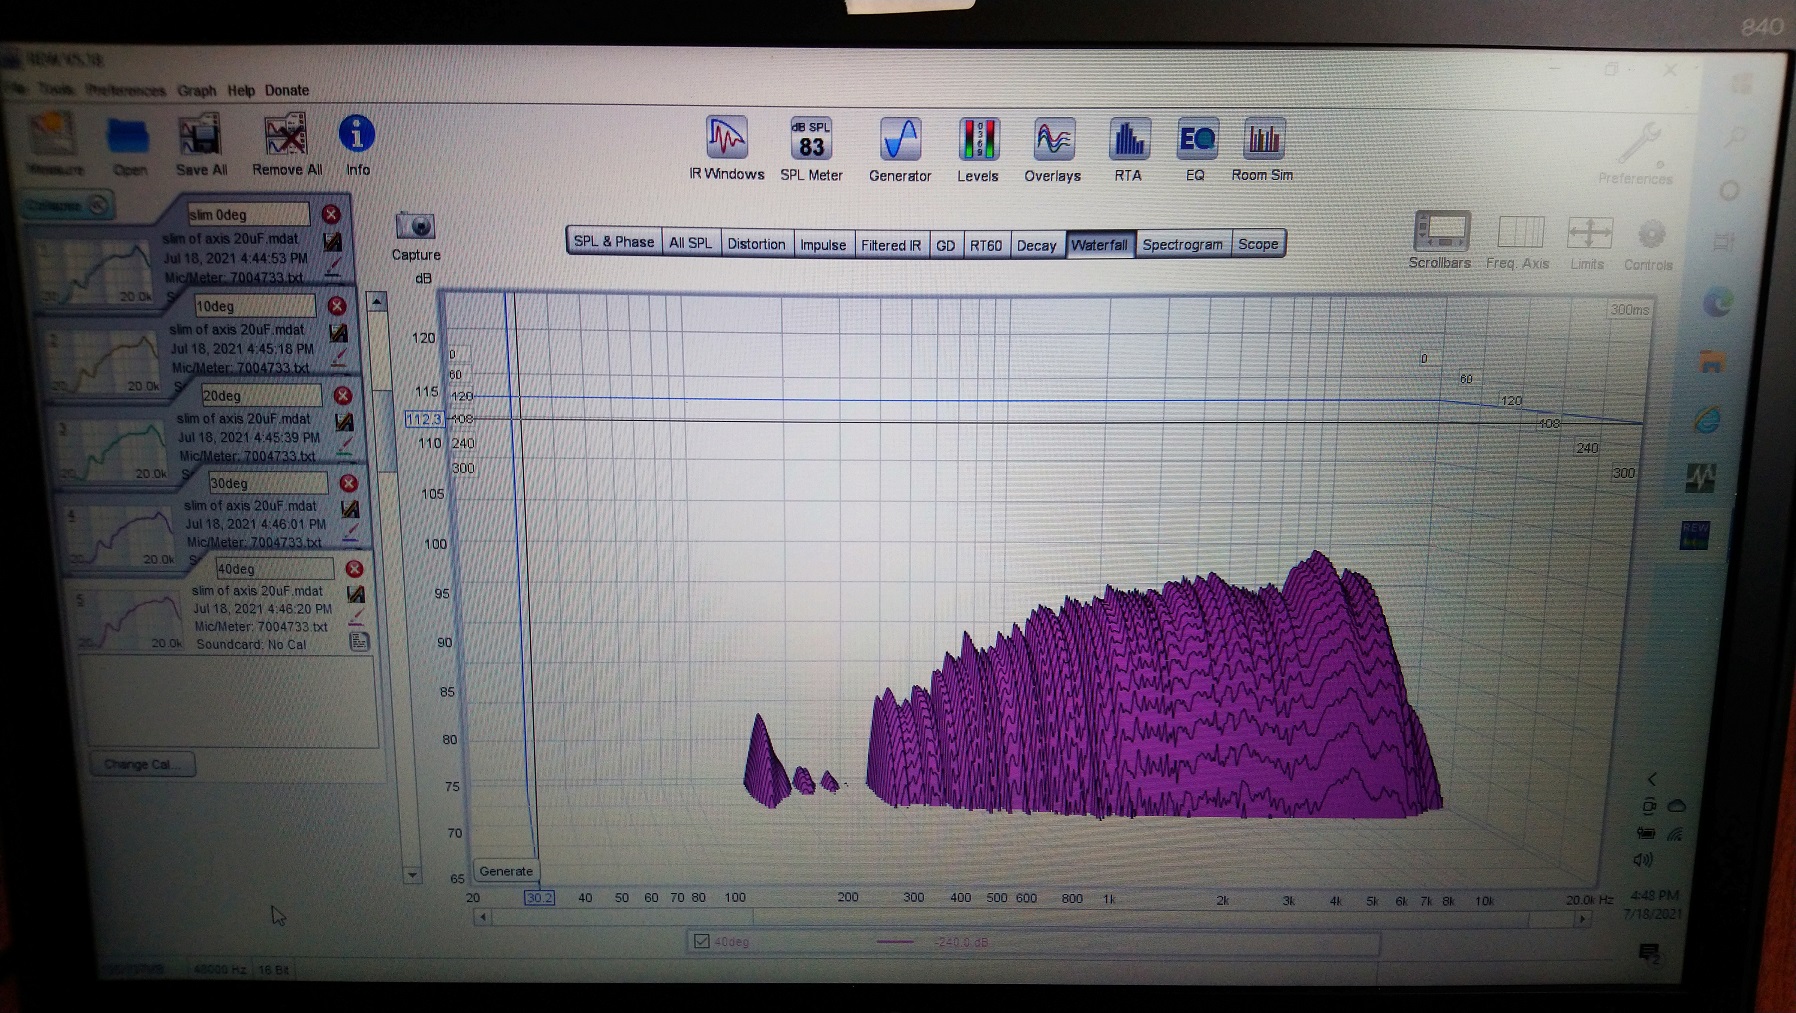Open the Help menu
This screenshot has width=1796, height=1013.
[x=241, y=90]
